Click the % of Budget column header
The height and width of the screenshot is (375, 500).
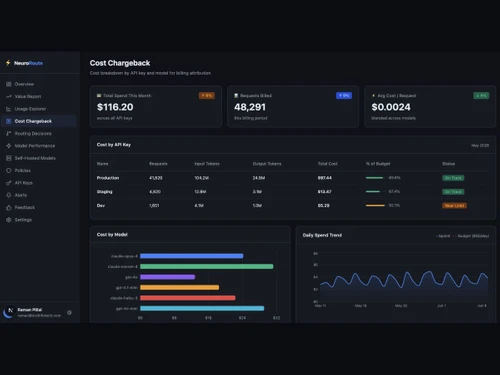[378, 164]
